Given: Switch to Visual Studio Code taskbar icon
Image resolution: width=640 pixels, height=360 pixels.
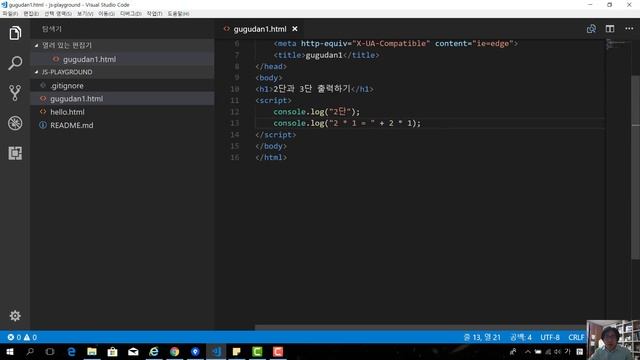Looking at the screenshot, I should click(216, 351).
